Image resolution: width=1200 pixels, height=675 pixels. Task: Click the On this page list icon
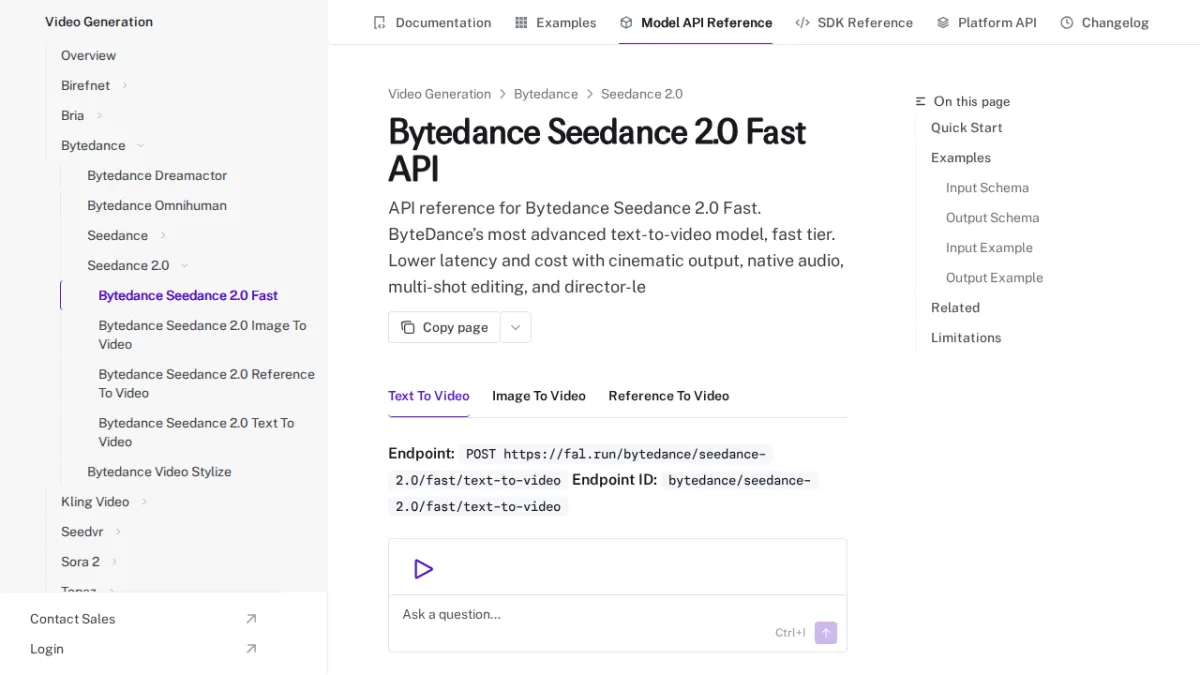click(x=921, y=101)
